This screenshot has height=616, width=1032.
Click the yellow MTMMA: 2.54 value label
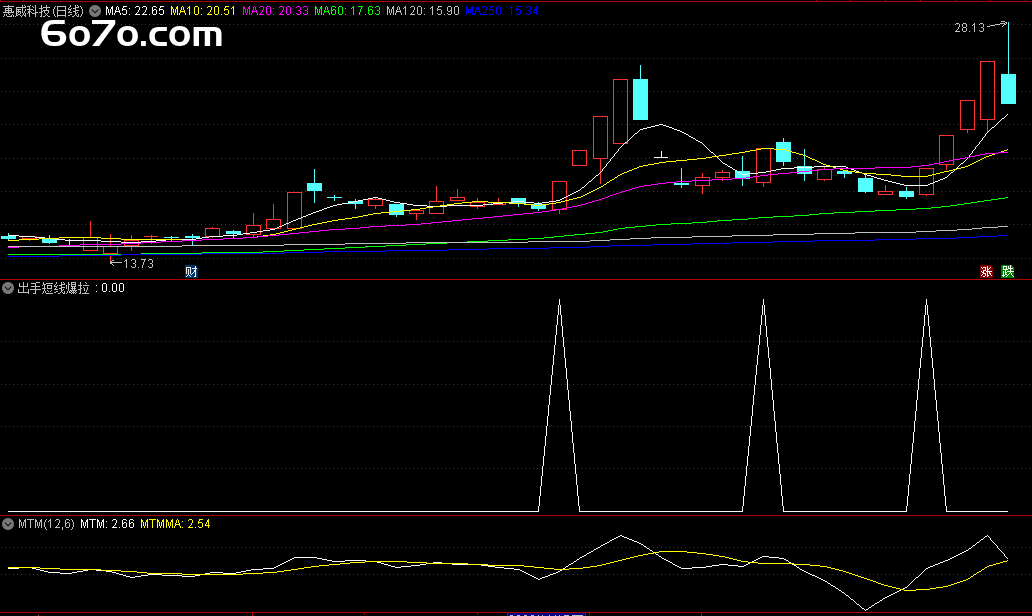pos(175,523)
